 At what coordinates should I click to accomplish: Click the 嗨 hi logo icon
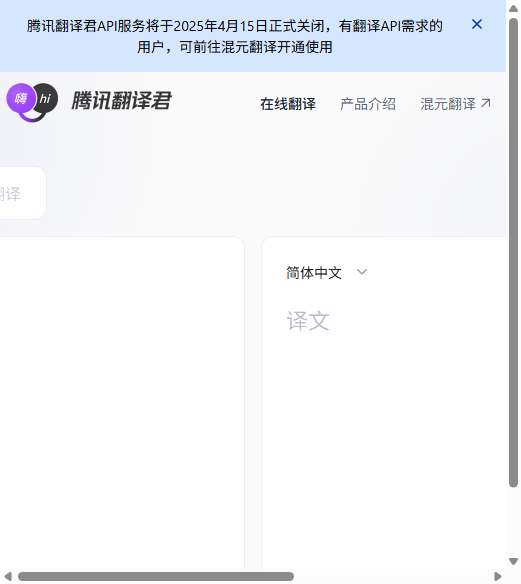[32, 102]
